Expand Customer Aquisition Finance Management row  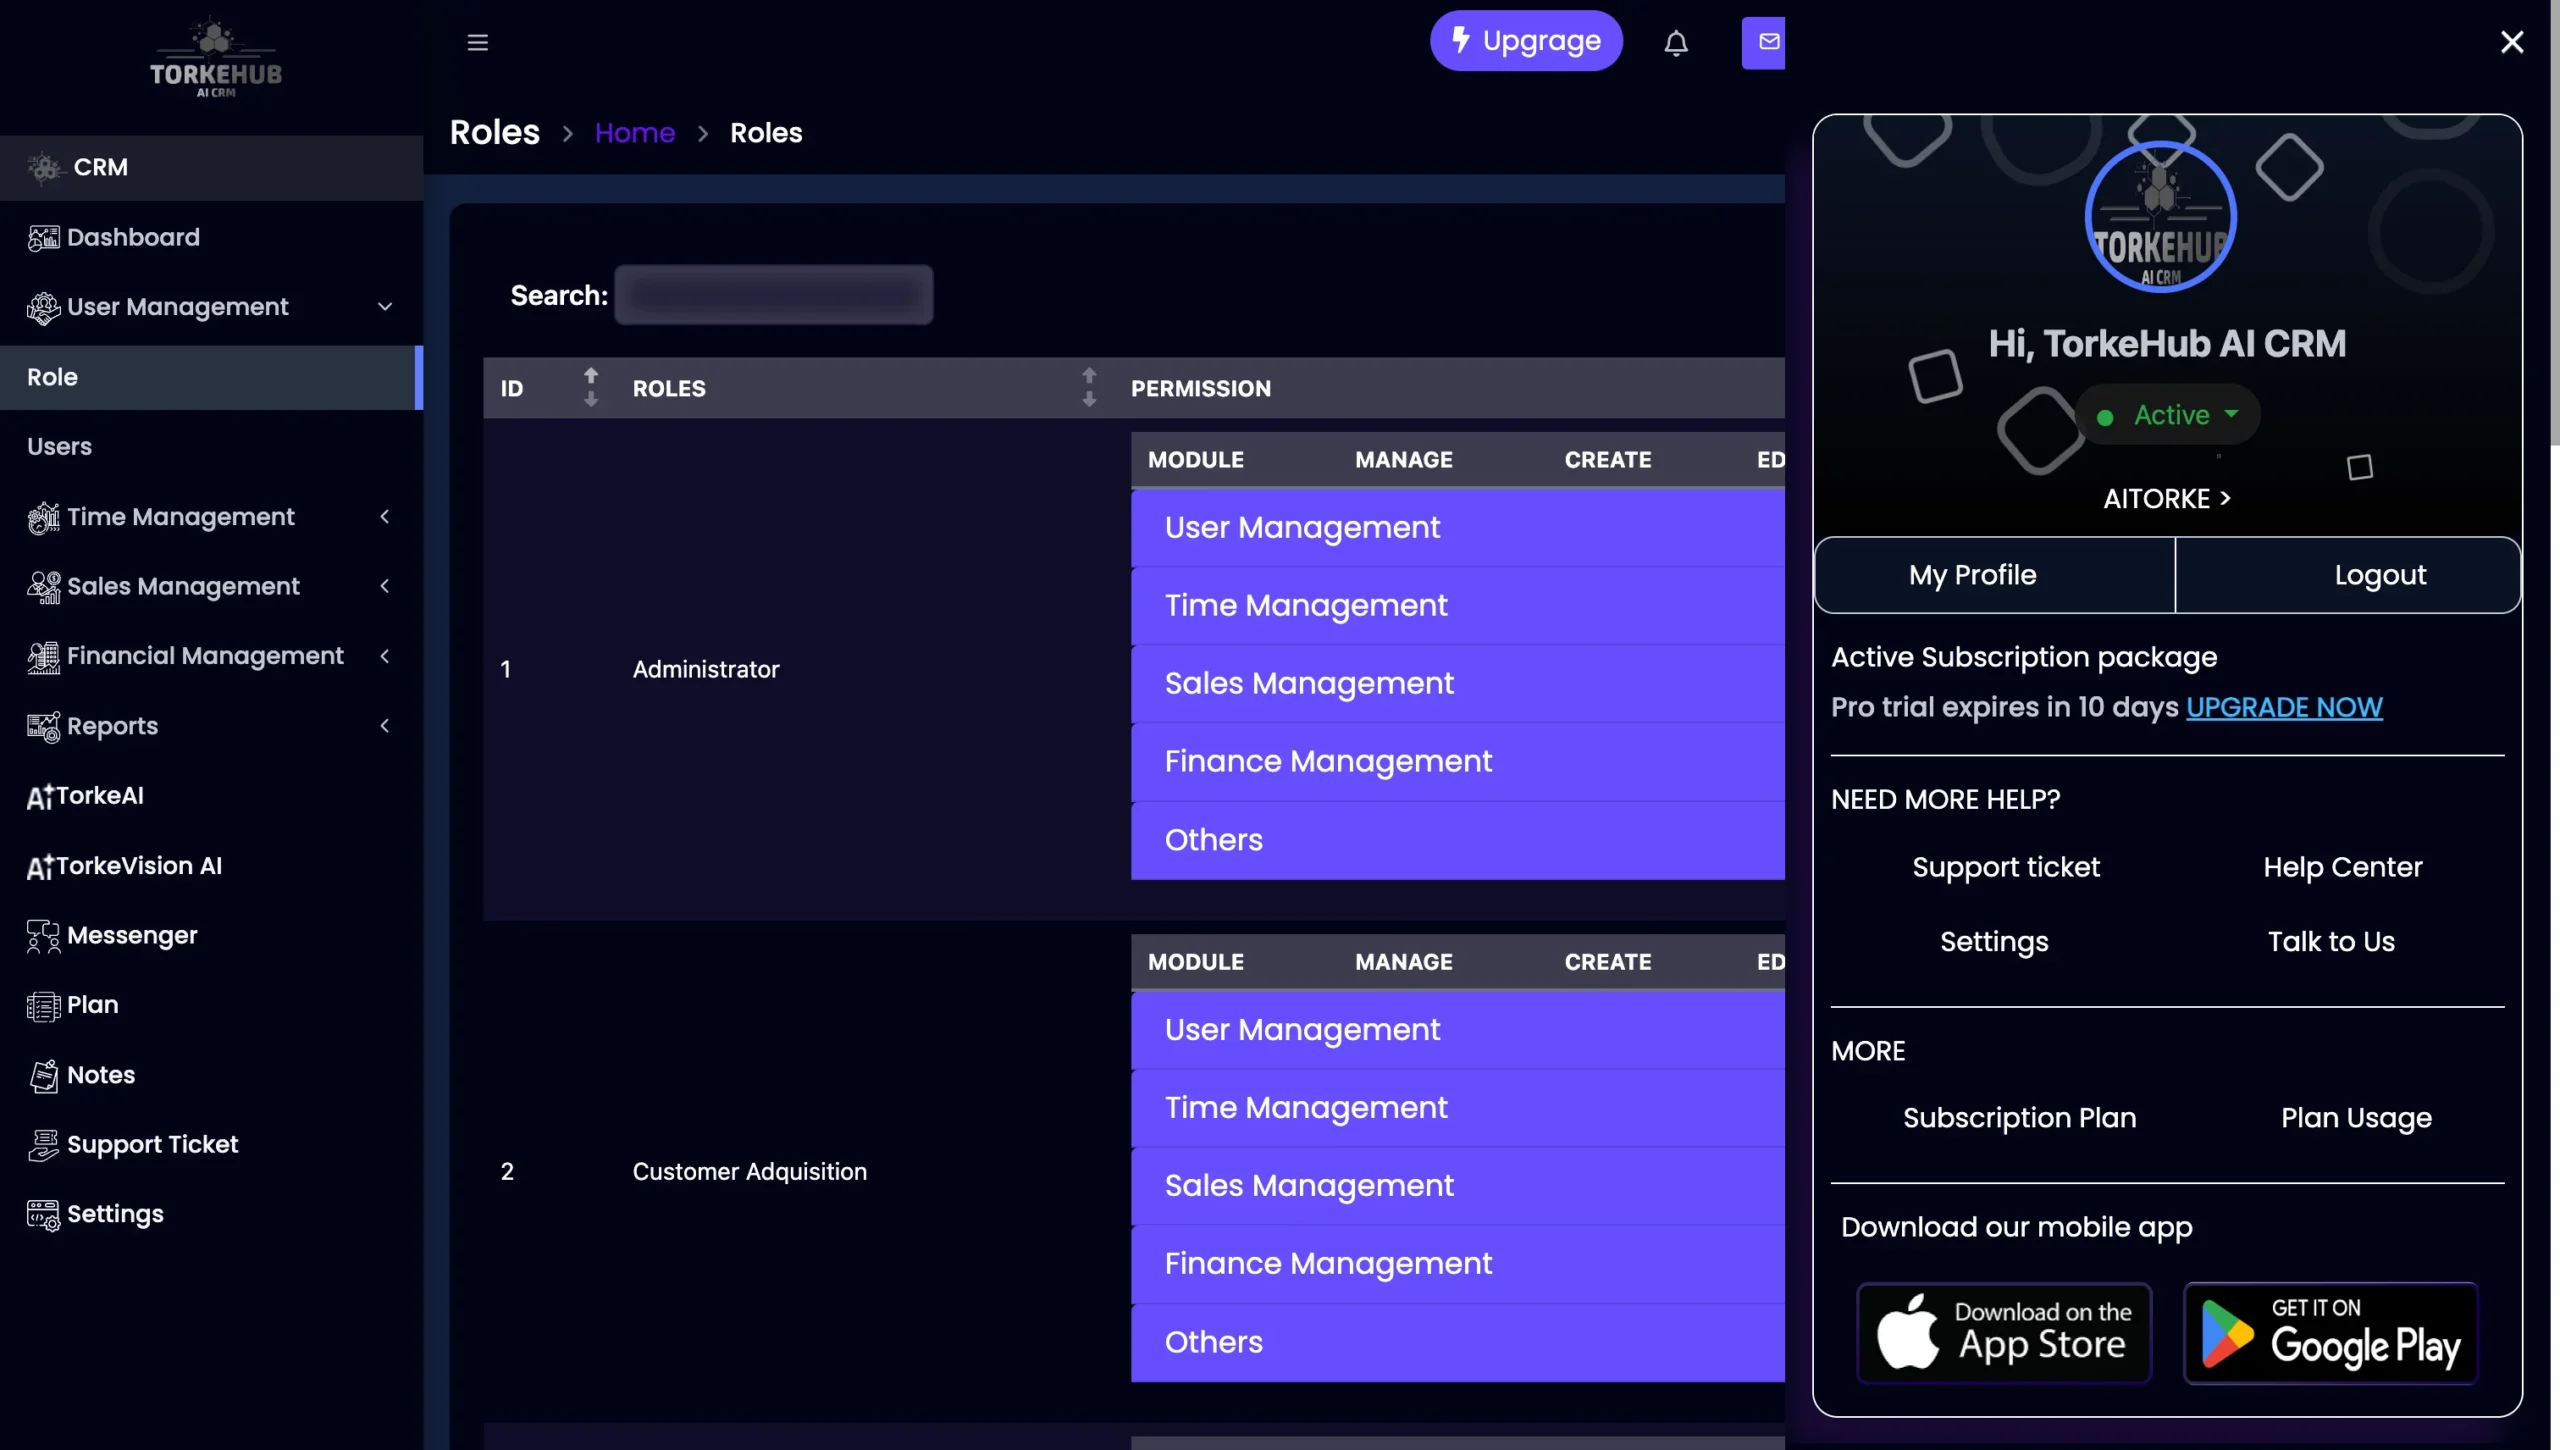tap(1457, 1264)
